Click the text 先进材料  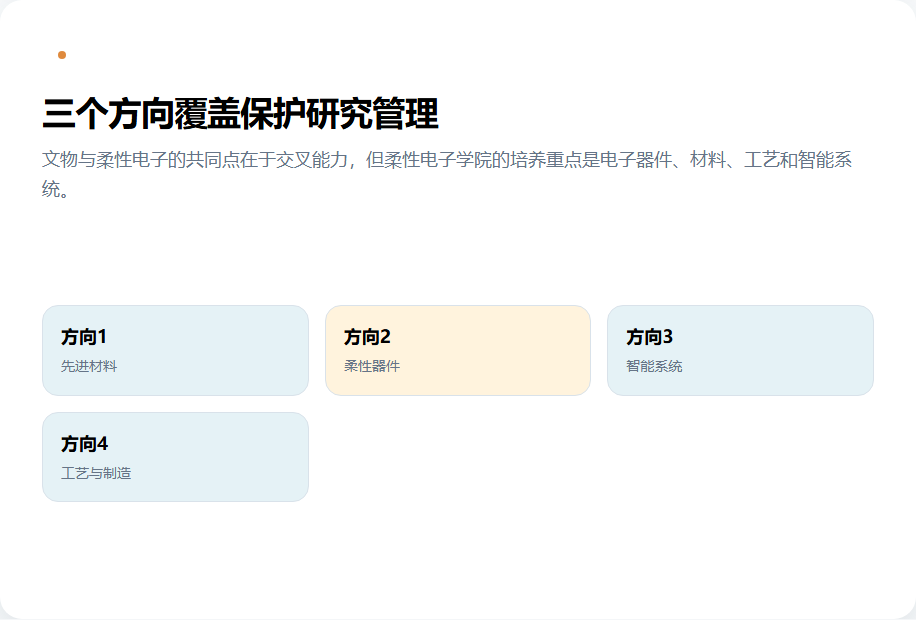(x=89, y=366)
